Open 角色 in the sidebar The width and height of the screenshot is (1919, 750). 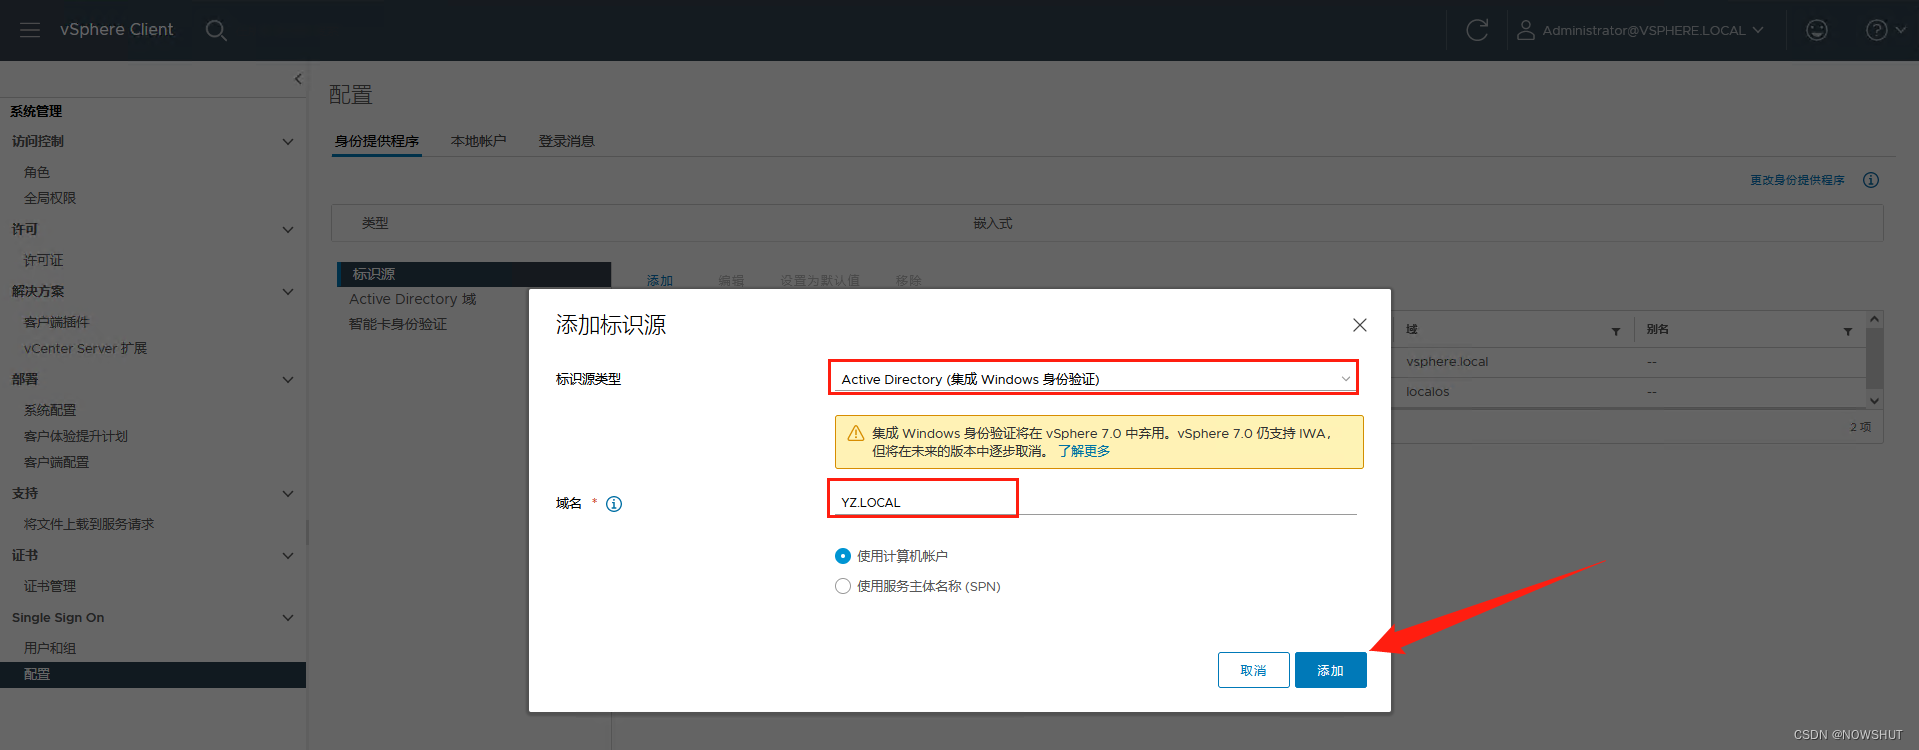click(37, 172)
